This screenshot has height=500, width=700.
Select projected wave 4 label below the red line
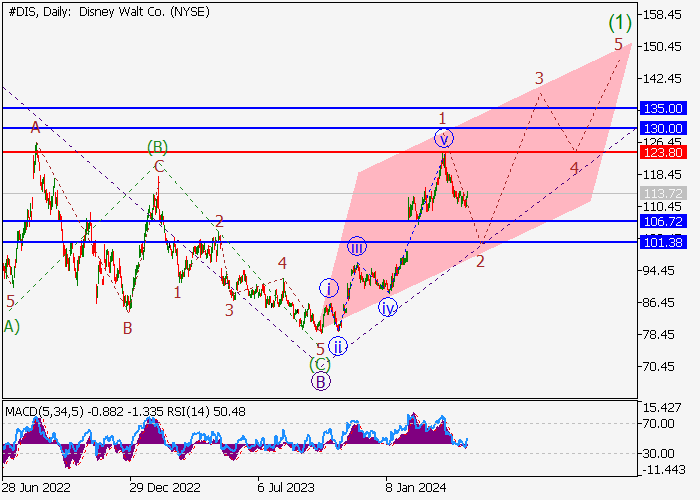(x=574, y=168)
